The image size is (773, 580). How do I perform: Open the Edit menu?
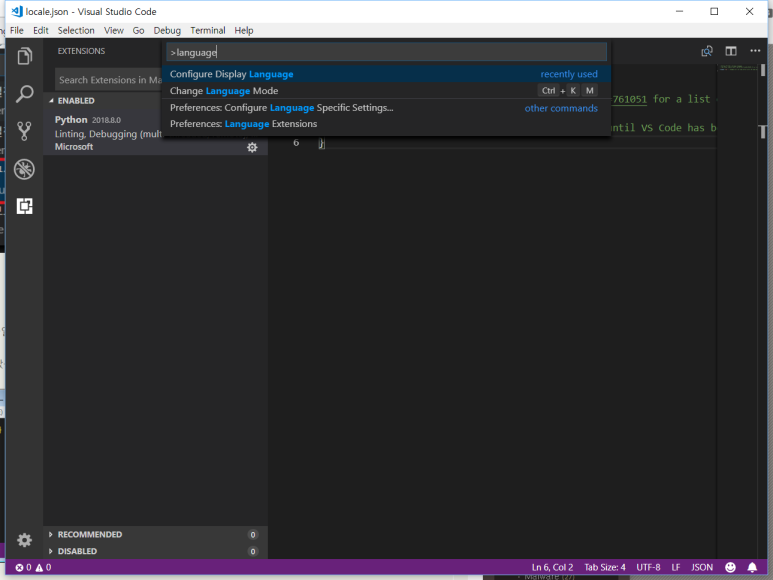click(x=40, y=31)
